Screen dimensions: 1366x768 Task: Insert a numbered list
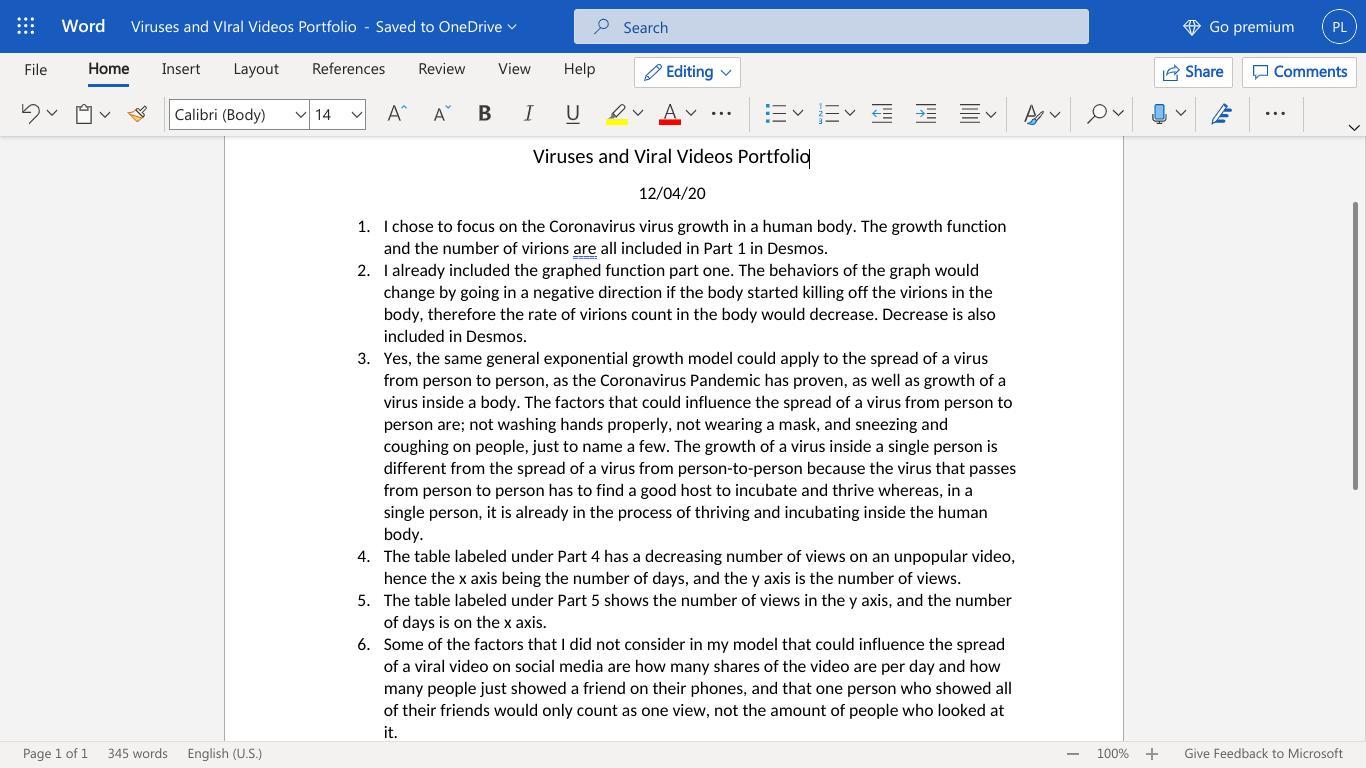click(828, 114)
